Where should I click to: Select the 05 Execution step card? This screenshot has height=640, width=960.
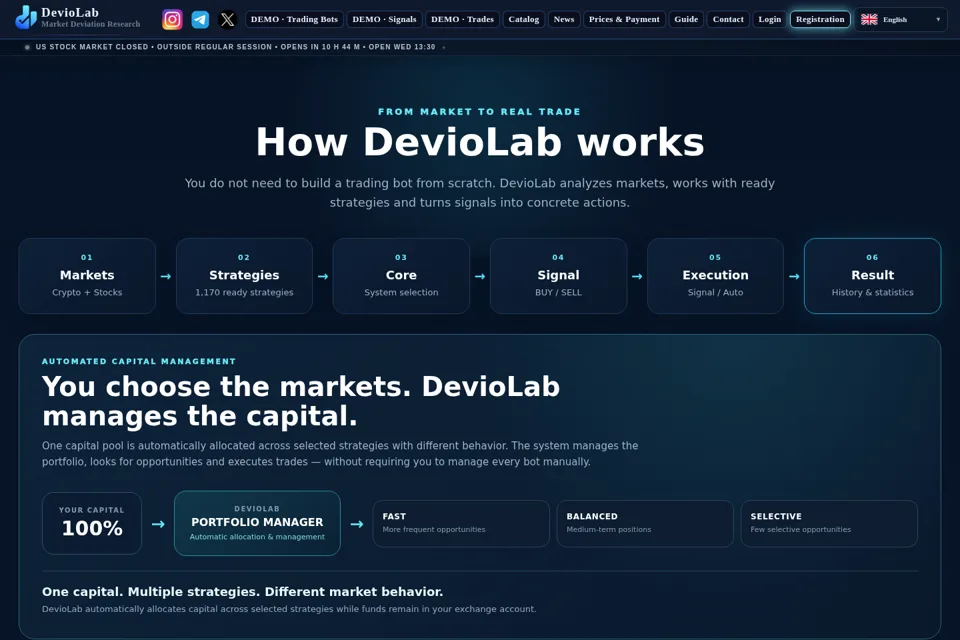[x=715, y=276]
